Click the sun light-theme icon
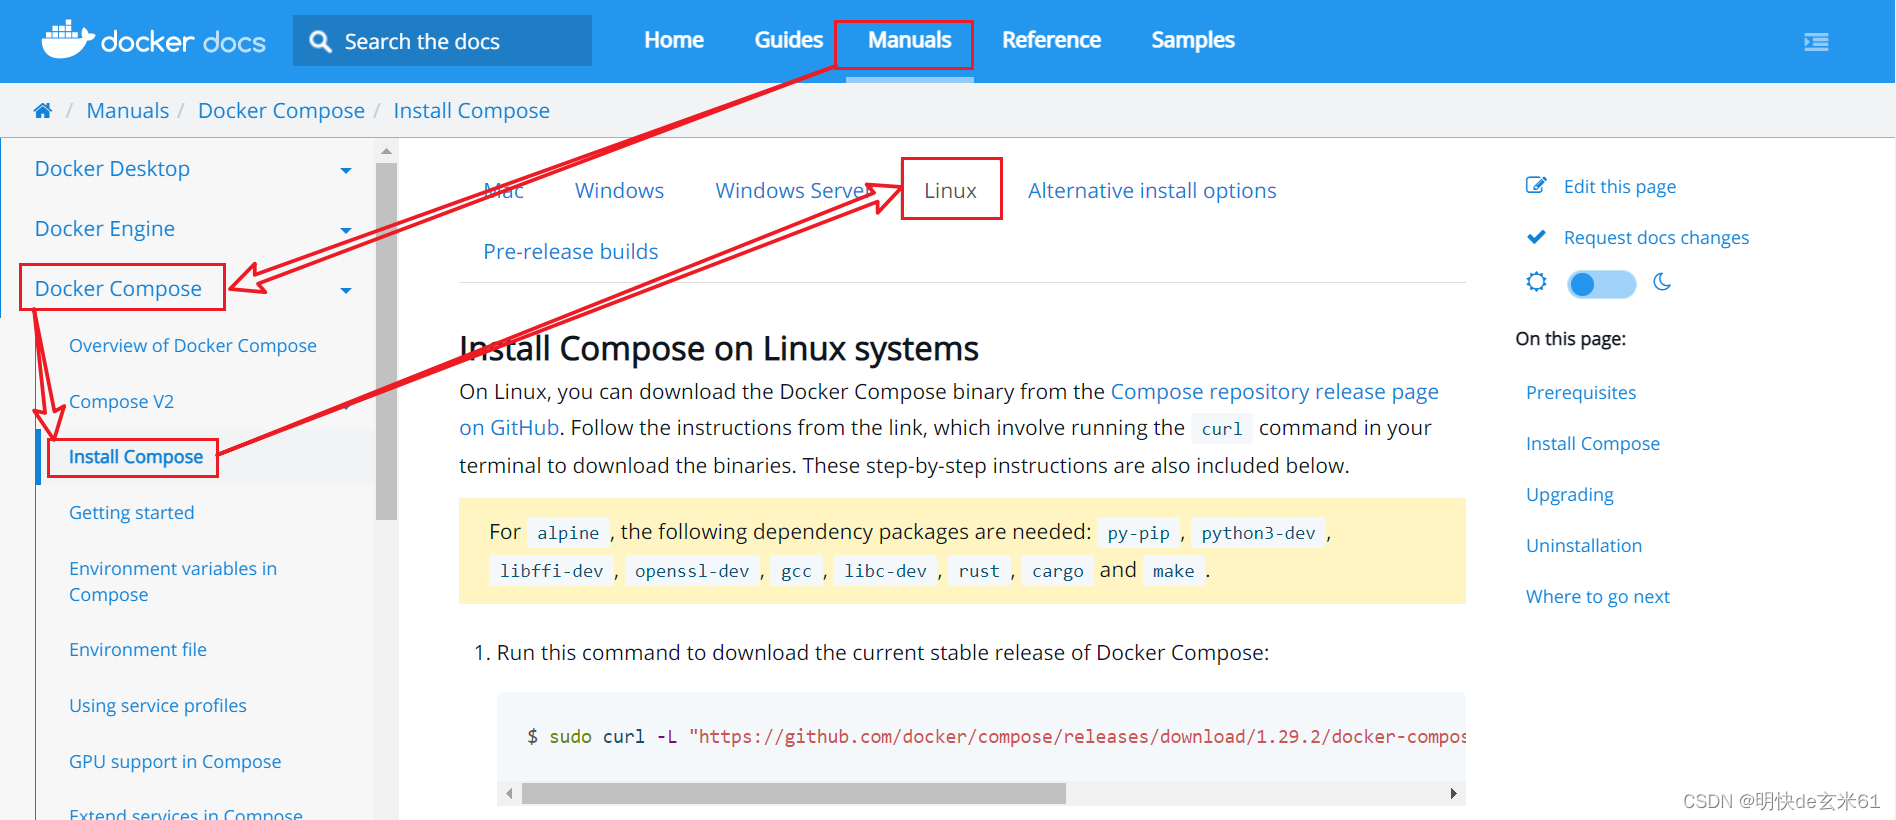This screenshot has height=820, width=1896. coord(1536,282)
